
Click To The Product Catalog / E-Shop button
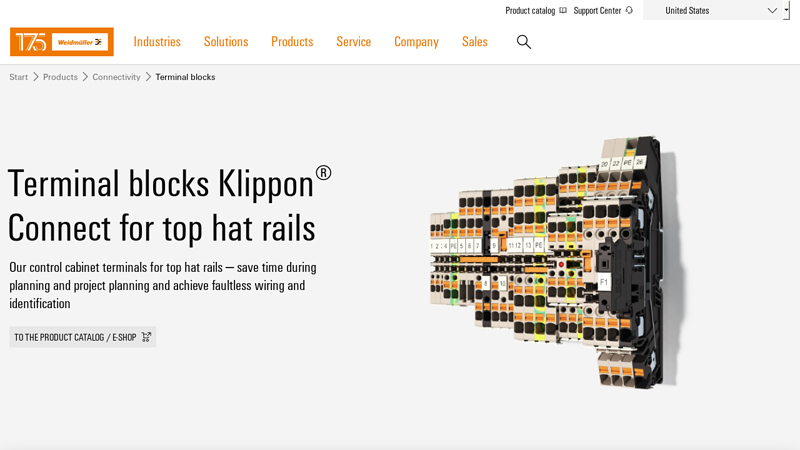[x=83, y=337]
